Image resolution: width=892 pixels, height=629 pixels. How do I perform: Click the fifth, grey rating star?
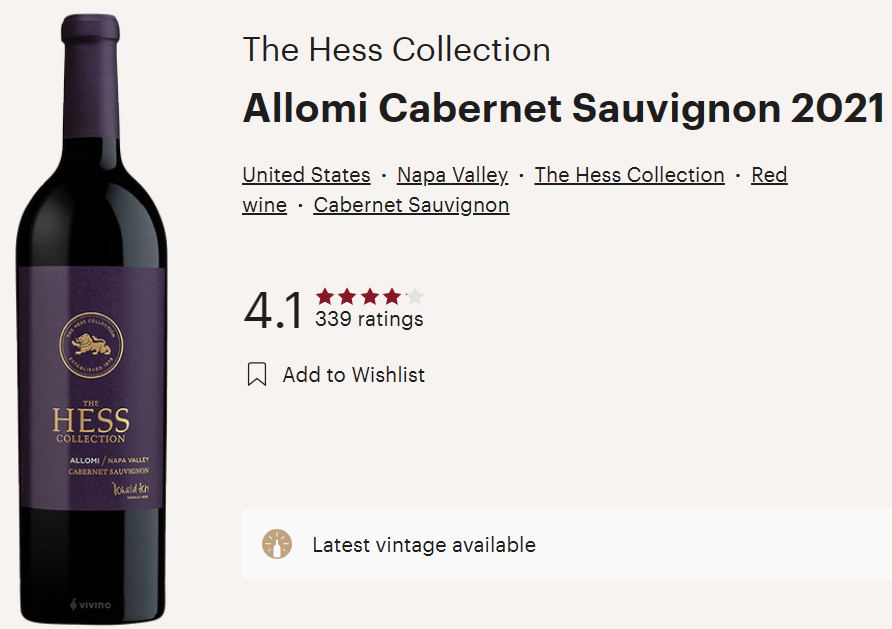tap(414, 296)
